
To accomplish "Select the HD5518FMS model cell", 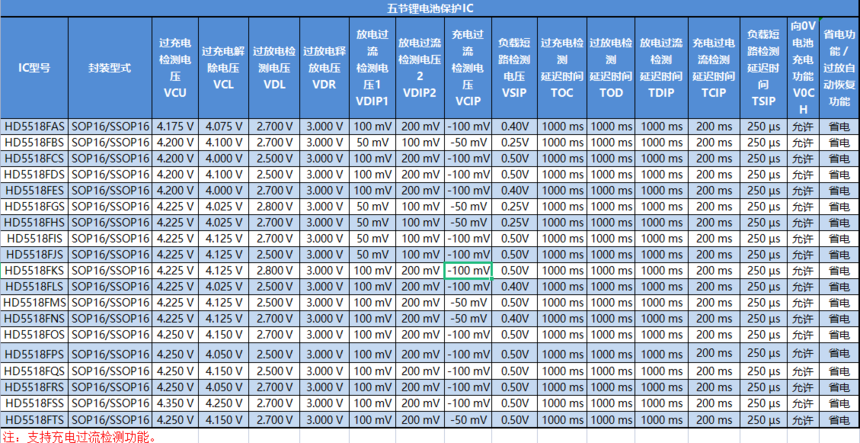I will [35, 303].
